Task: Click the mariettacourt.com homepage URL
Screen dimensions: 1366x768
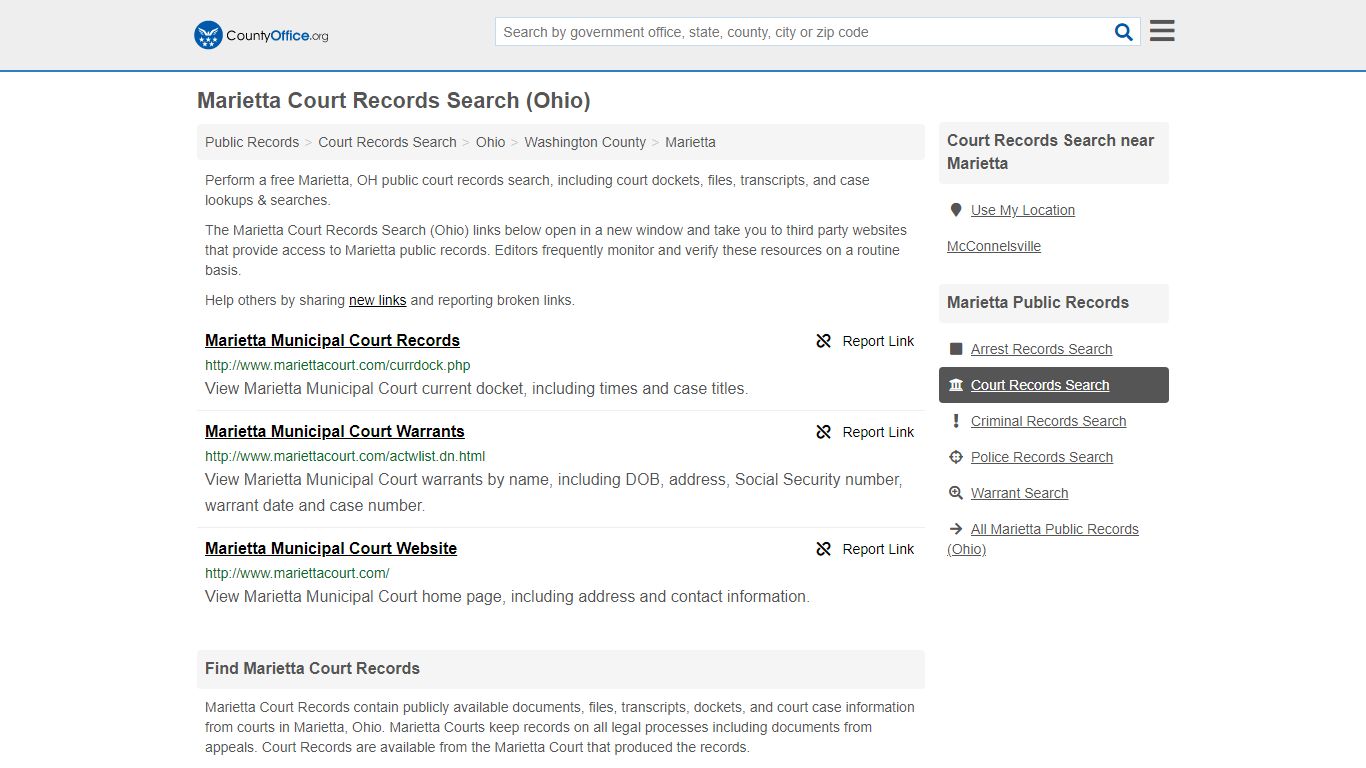Action: [x=297, y=573]
